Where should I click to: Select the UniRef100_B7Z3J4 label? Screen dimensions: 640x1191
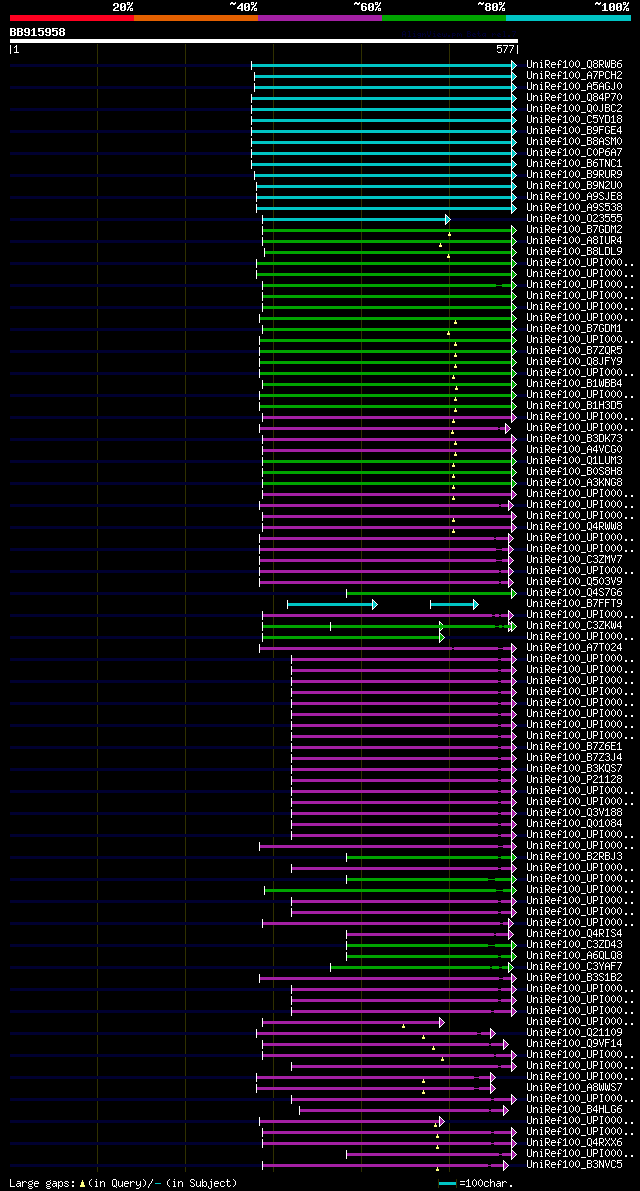point(574,759)
